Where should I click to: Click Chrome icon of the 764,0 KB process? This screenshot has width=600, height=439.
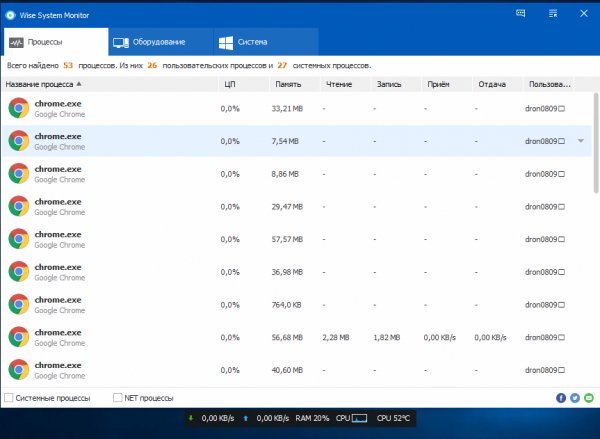click(x=19, y=304)
